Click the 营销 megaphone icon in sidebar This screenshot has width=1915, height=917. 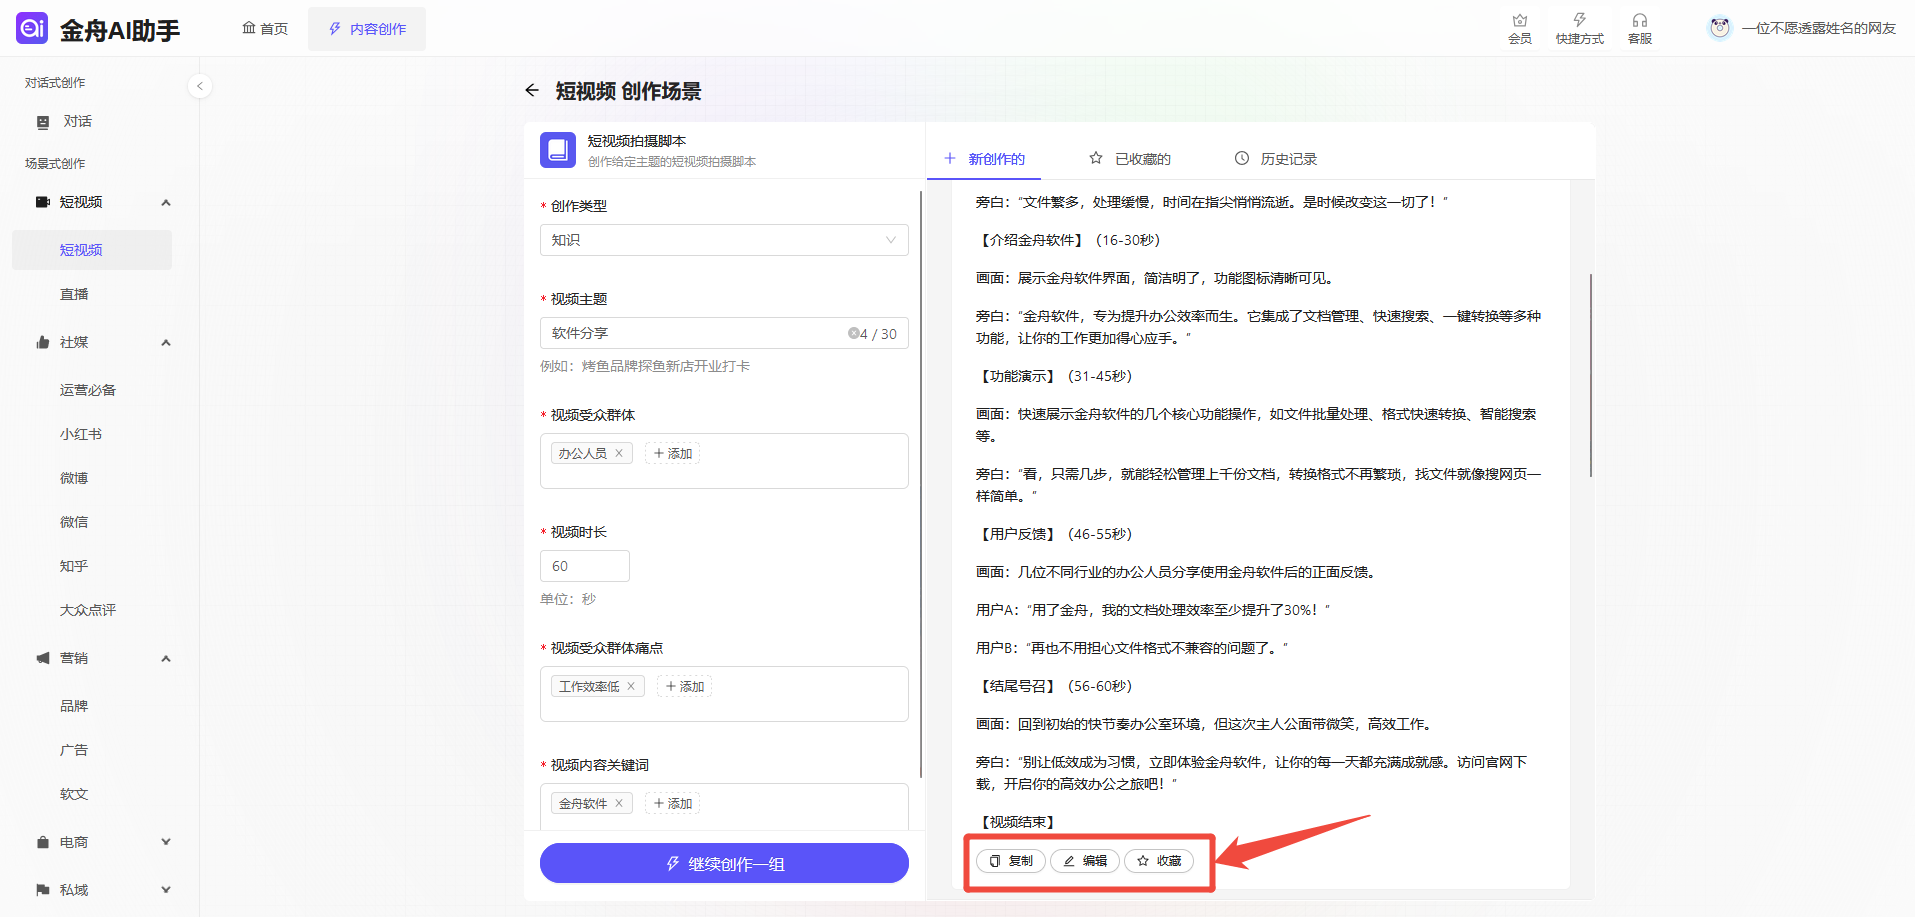pos(42,658)
